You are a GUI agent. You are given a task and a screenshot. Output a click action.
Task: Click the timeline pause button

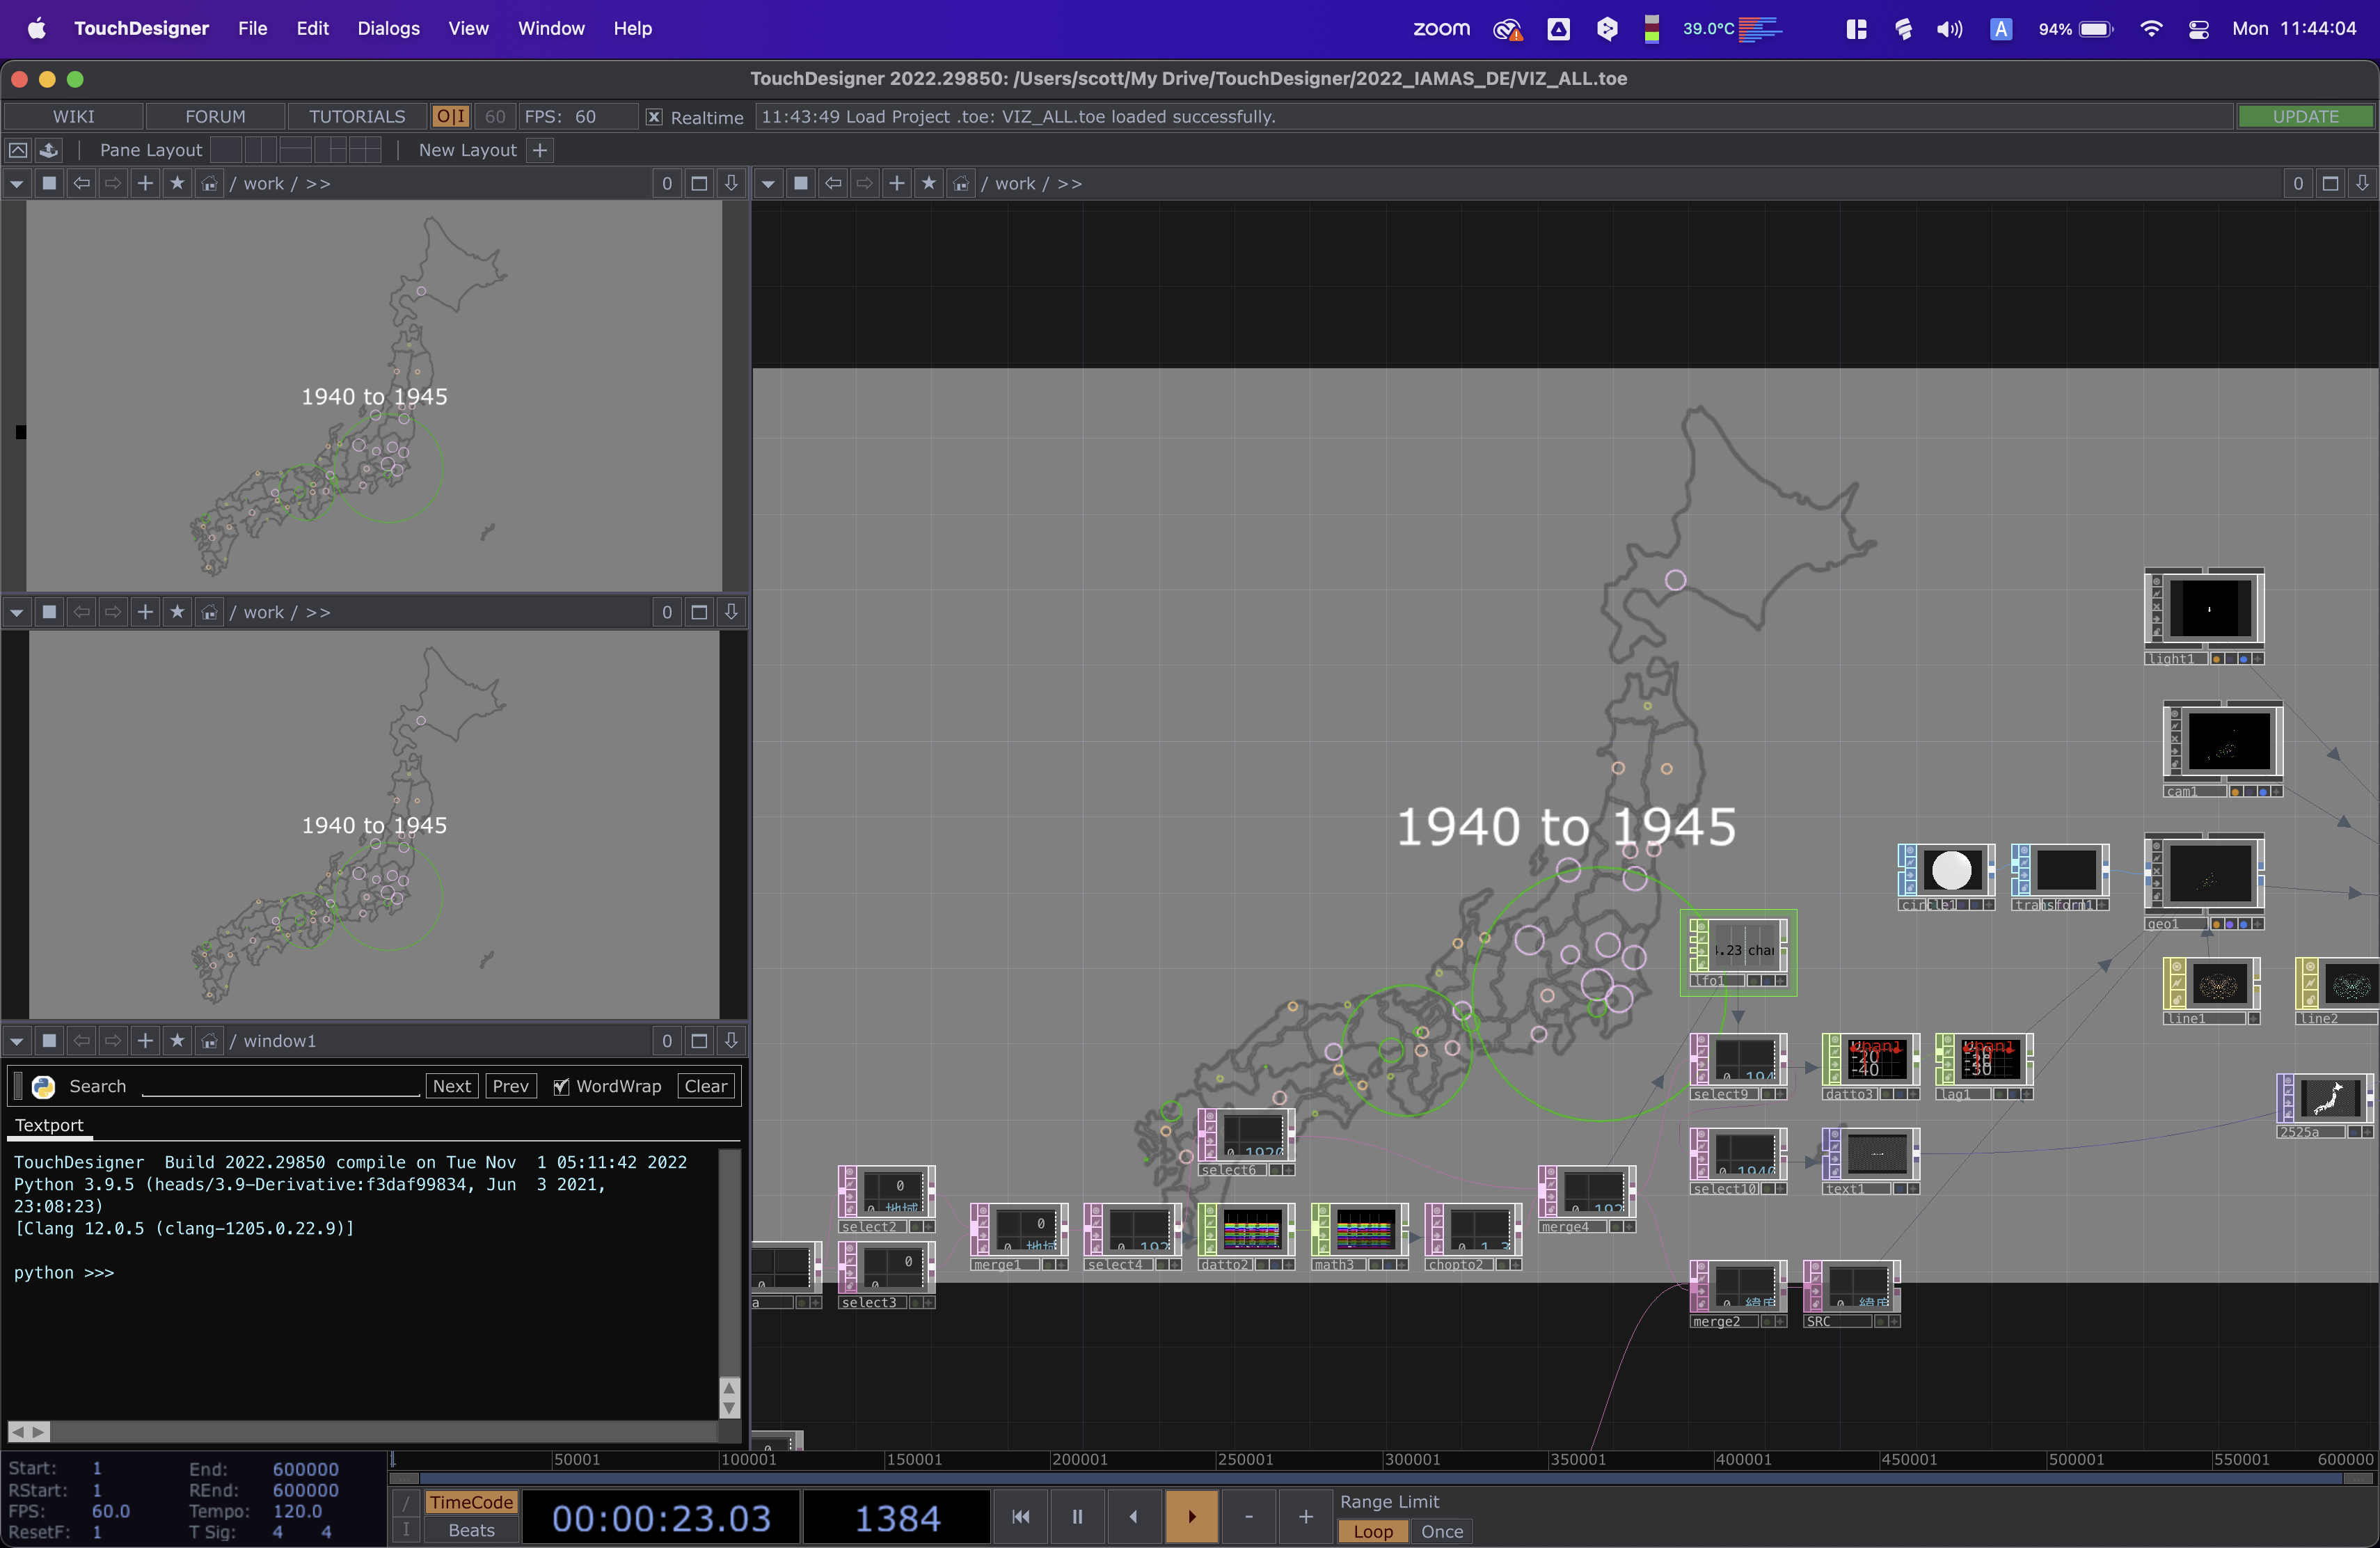[x=1077, y=1516]
